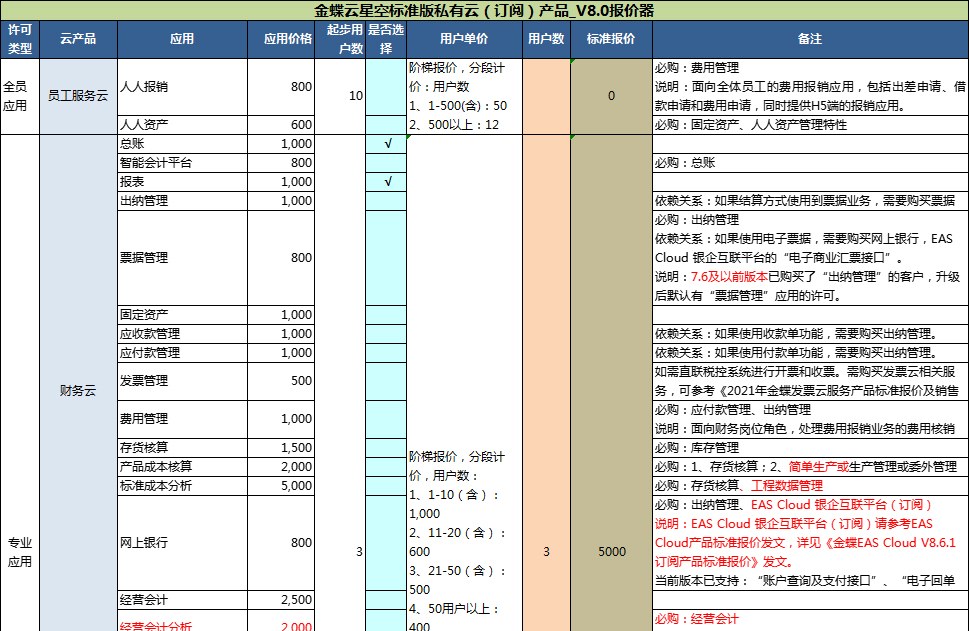Select the 人人资产 application cell
The width and height of the screenshot is (969, 631).
182,125
